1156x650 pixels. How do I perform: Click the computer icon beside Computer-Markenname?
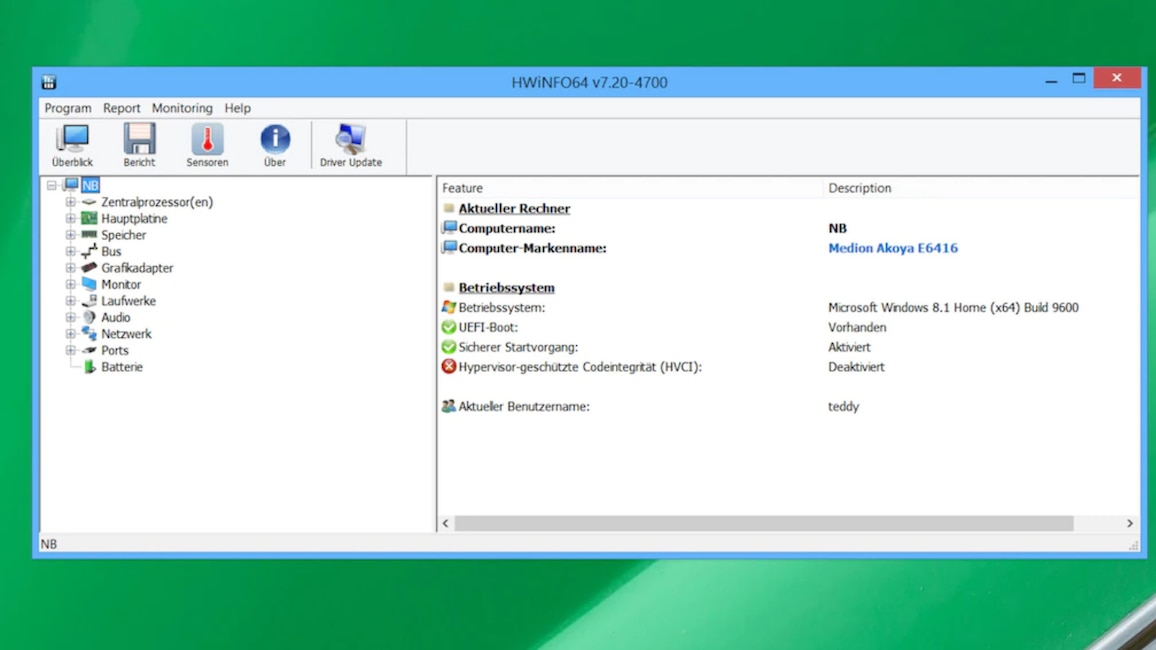[449, 248]
